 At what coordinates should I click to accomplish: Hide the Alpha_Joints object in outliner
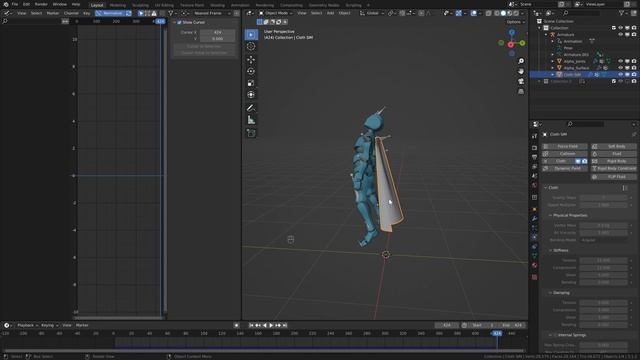point(620,61)
